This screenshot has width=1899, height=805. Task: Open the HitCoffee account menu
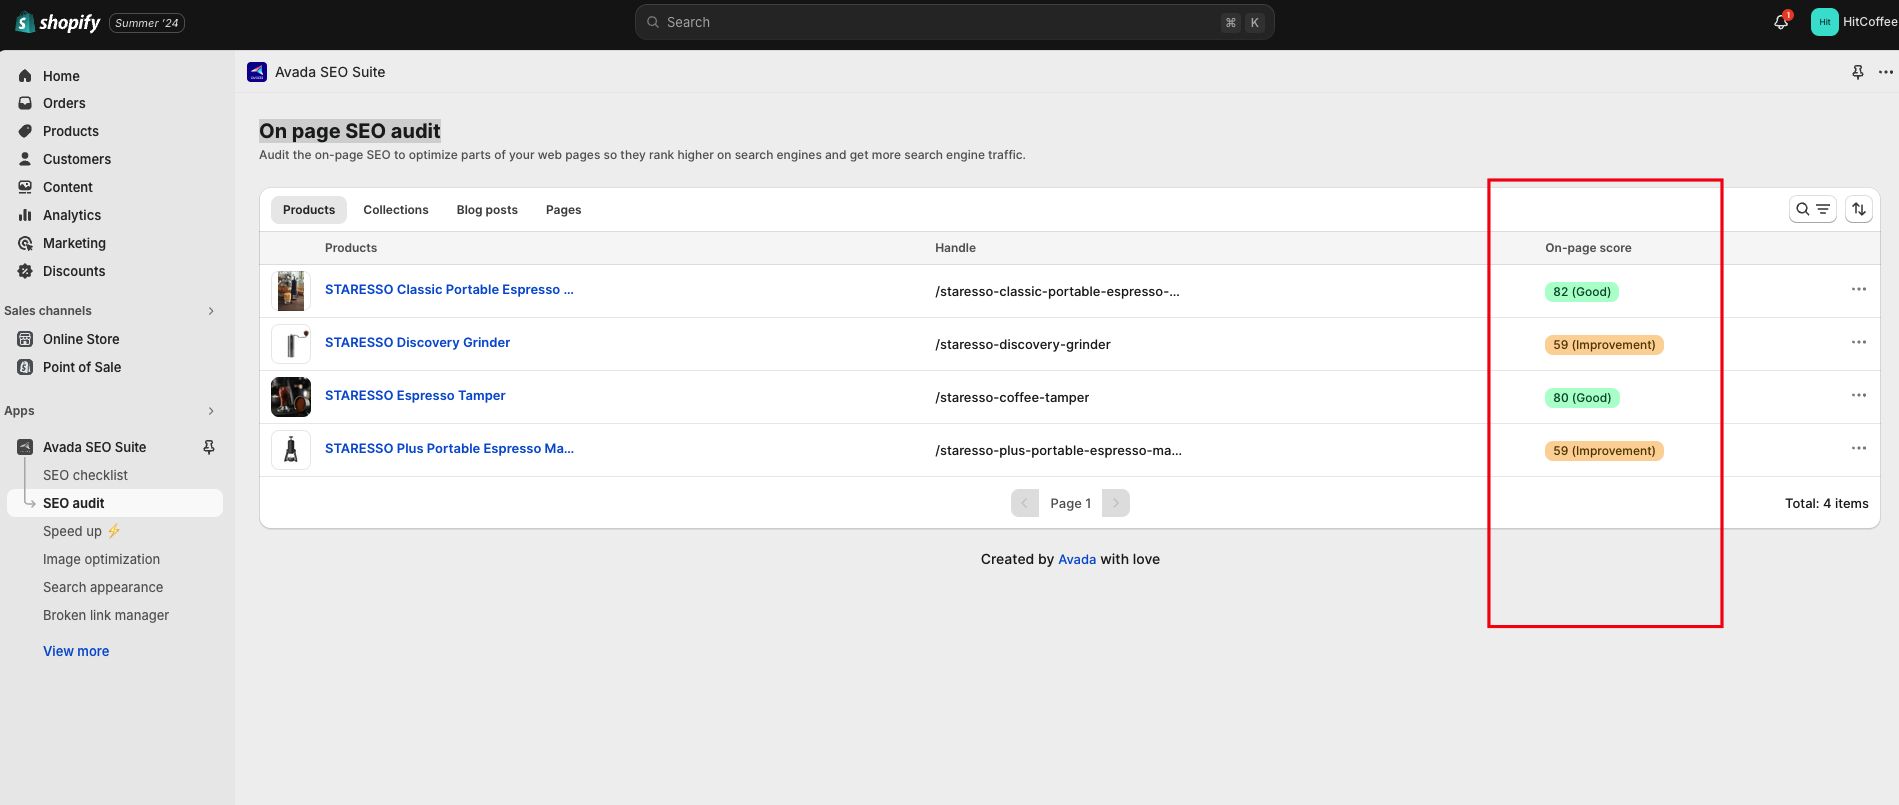(1853, 22)
